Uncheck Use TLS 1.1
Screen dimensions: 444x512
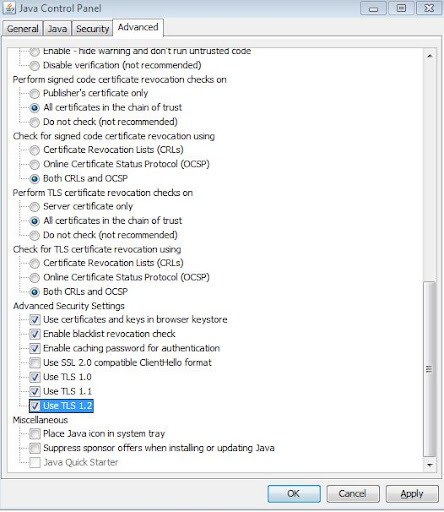click(x=35, y=391)
